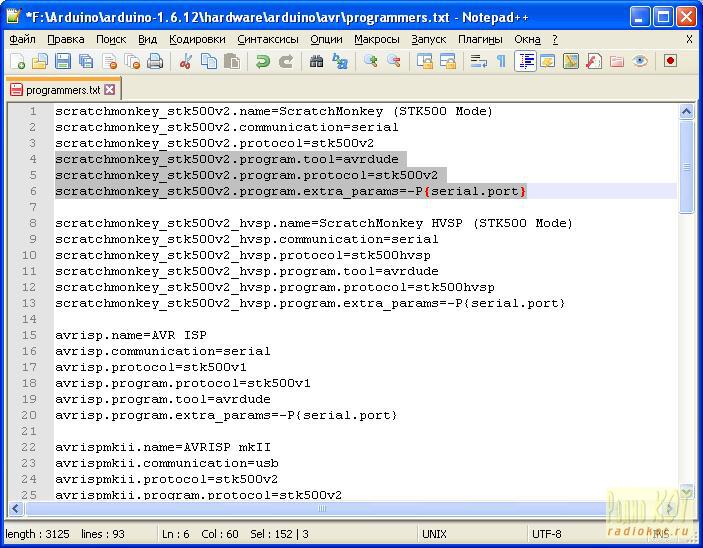Open the Синтаксисы menu
703x548 pixels.
(x=268, y=39)
